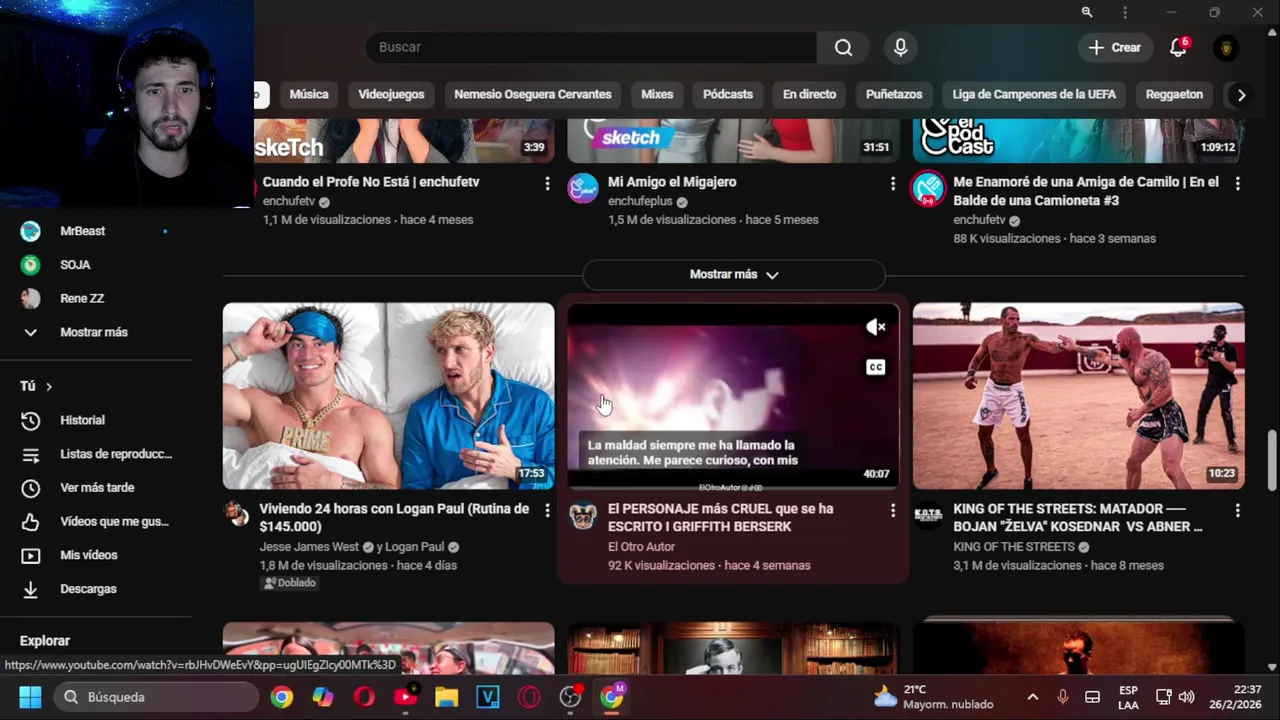Screen dimensions: 1280x720
Task: Open the Logan Paul video thumbnail
Action: (x=388, y=396)
